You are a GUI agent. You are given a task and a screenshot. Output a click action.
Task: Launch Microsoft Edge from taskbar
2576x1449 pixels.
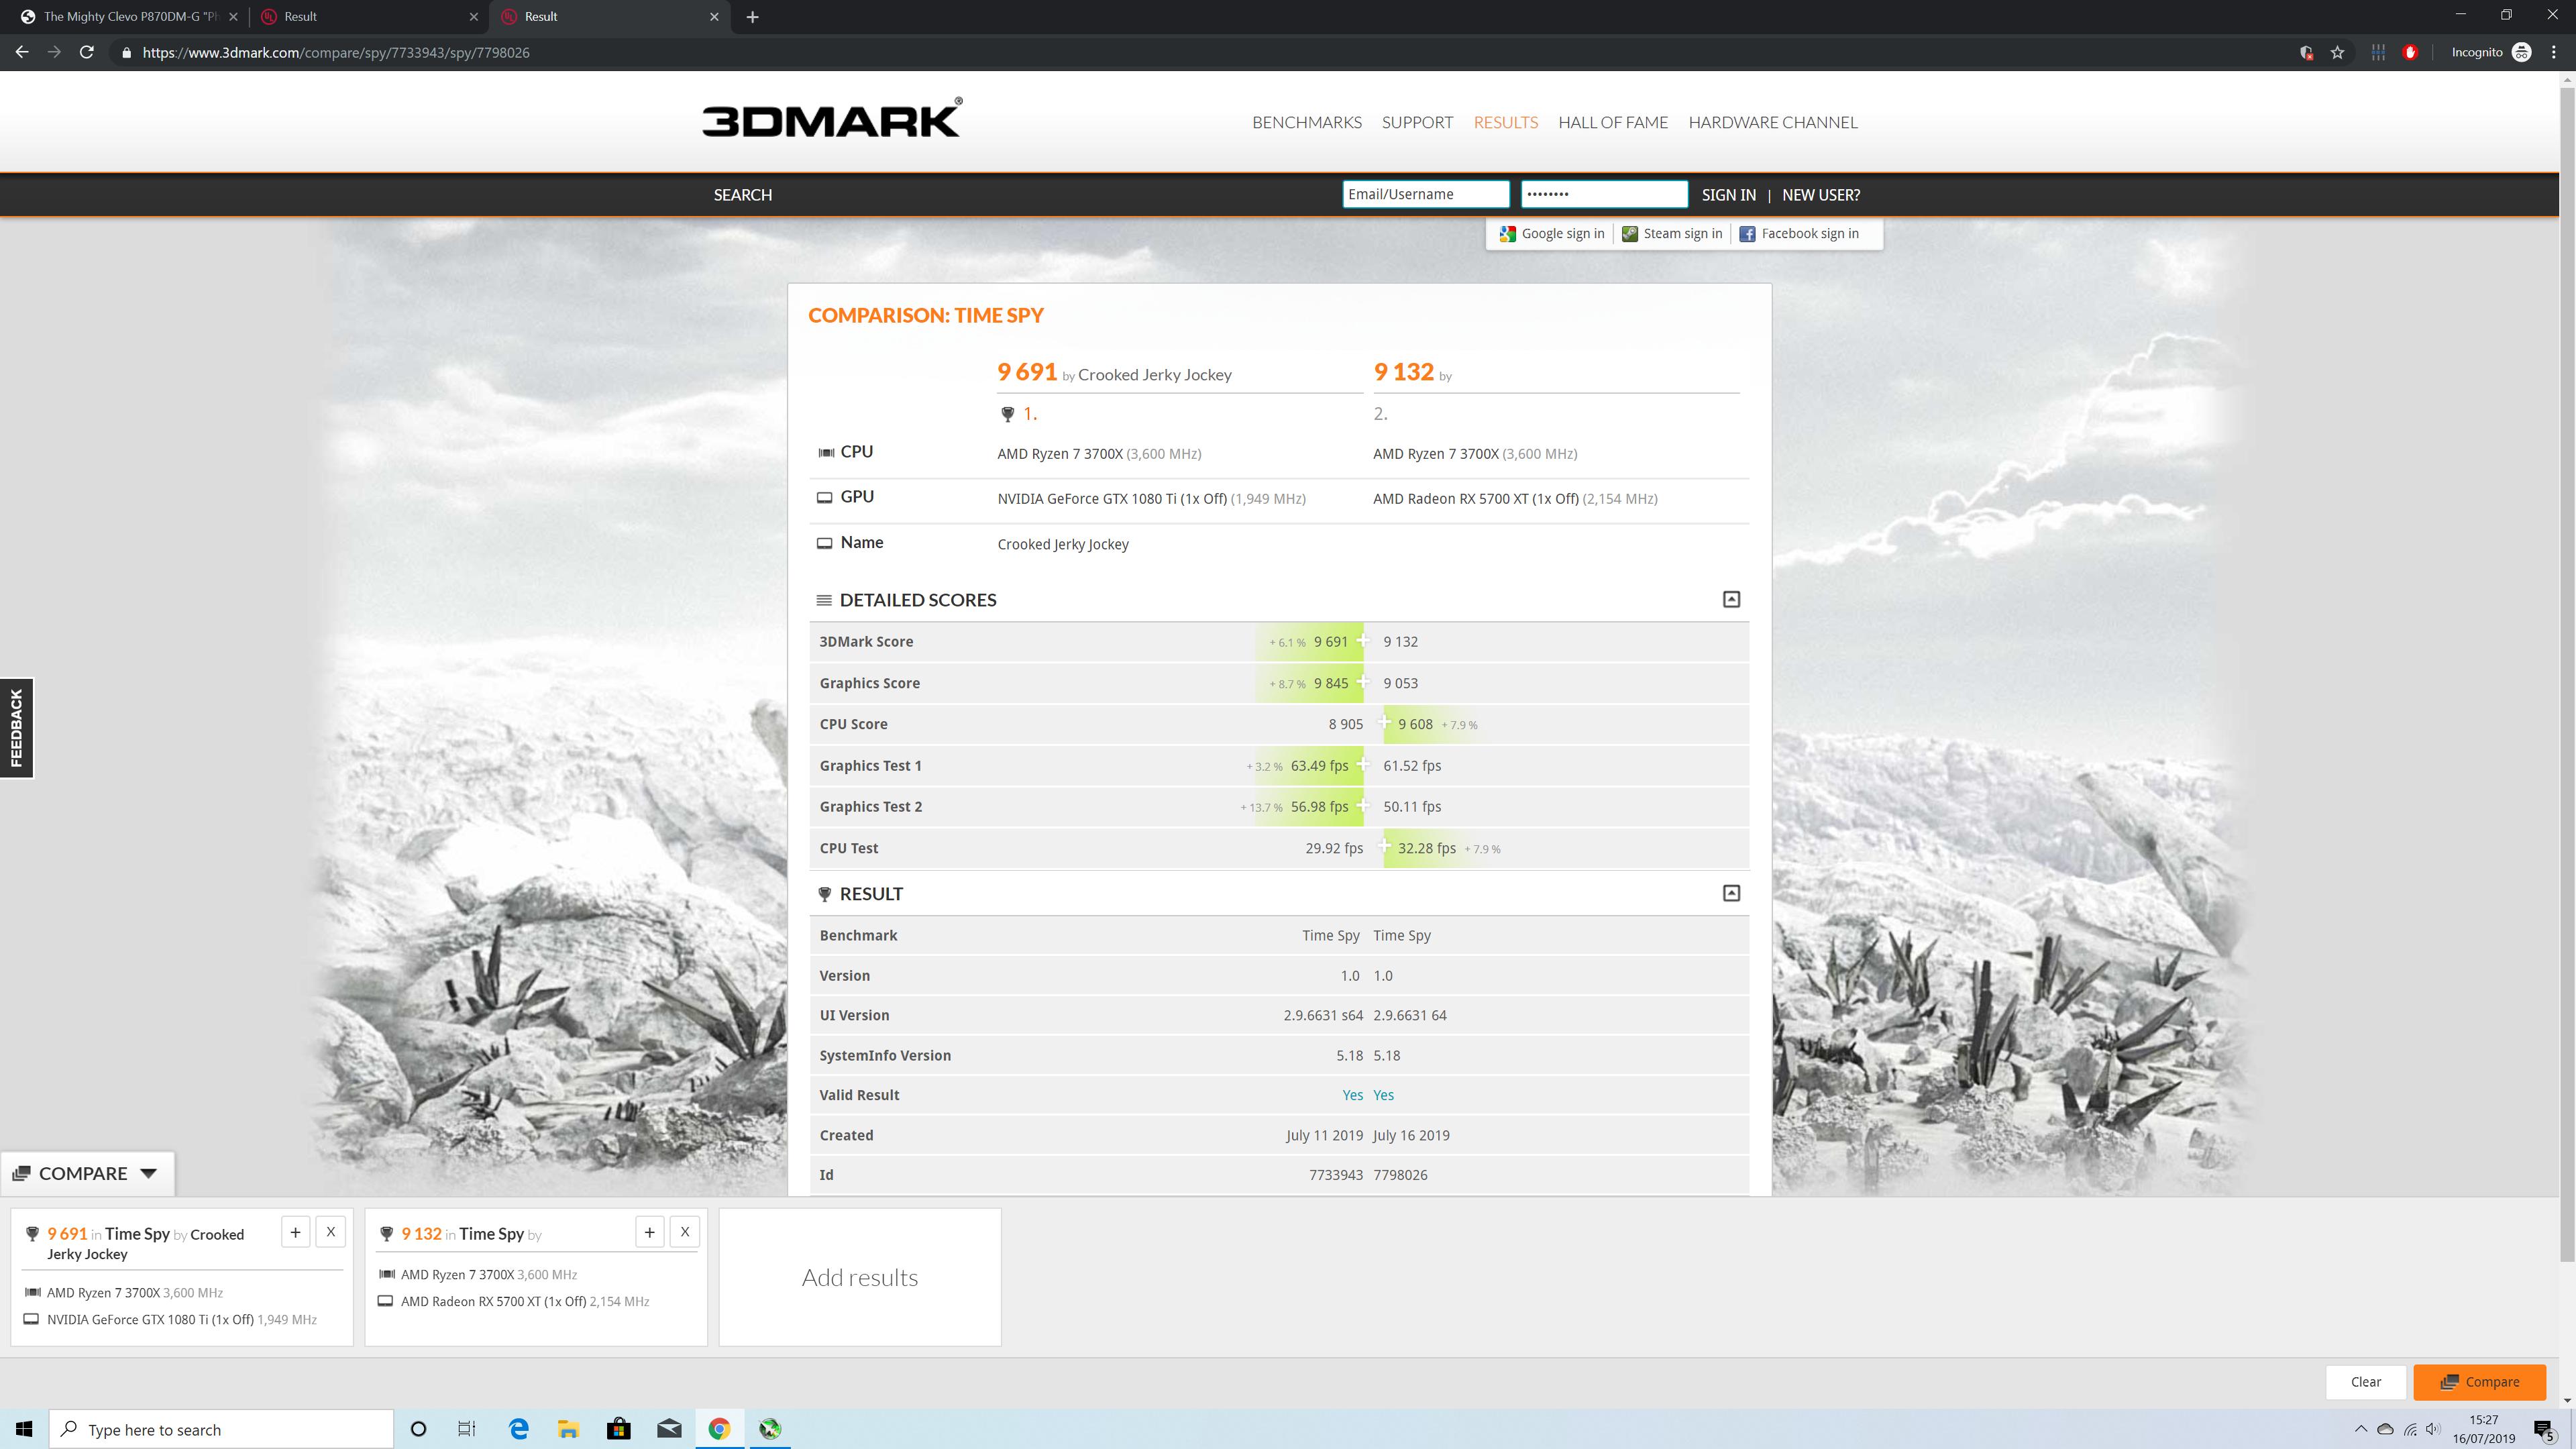[x=519, y=1429]
